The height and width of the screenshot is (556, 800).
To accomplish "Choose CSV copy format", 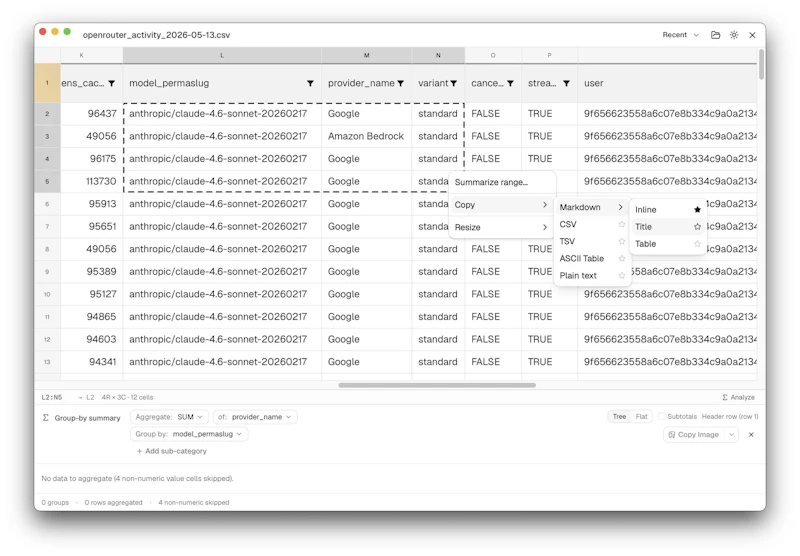I will point(591,224).
